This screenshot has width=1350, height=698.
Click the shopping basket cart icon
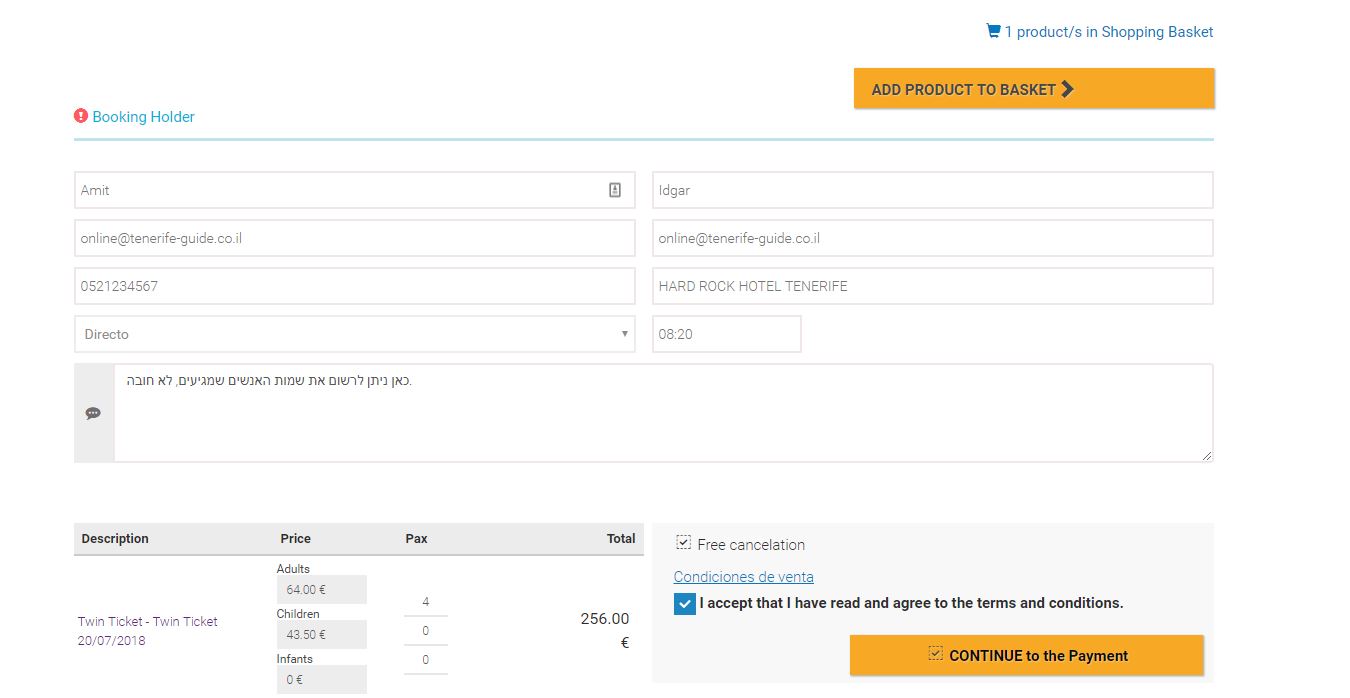(x=993, y=31)
